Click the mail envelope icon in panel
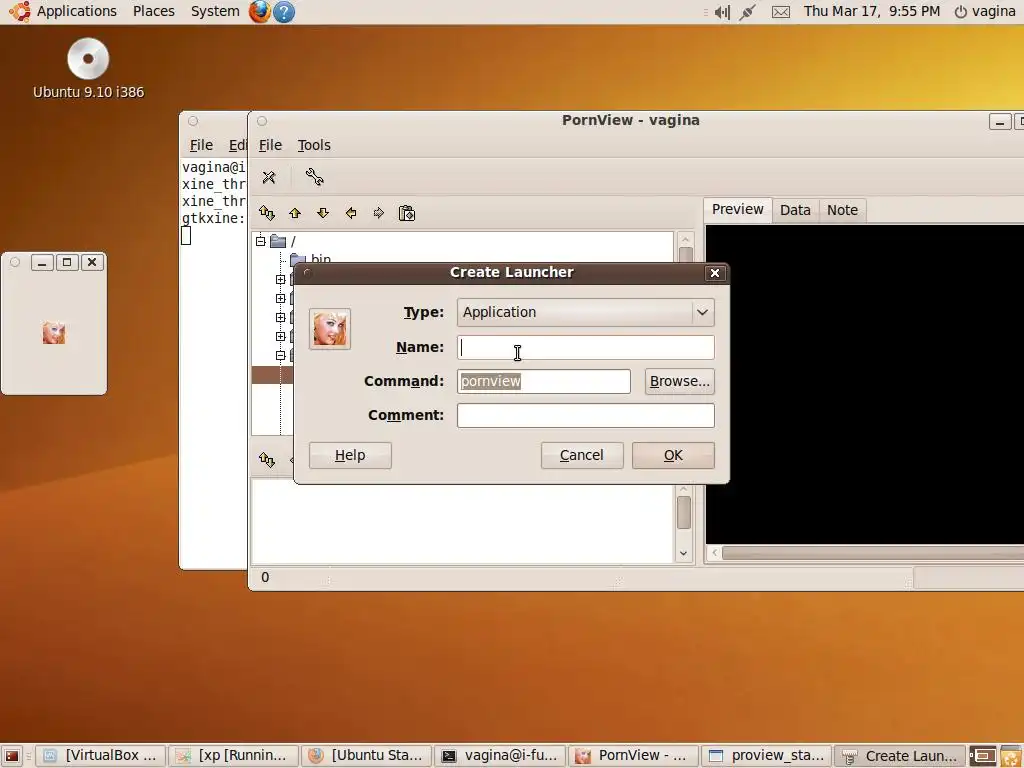Screen dimensions: 1024x768 pyautogui.click(x=781, y=12)
